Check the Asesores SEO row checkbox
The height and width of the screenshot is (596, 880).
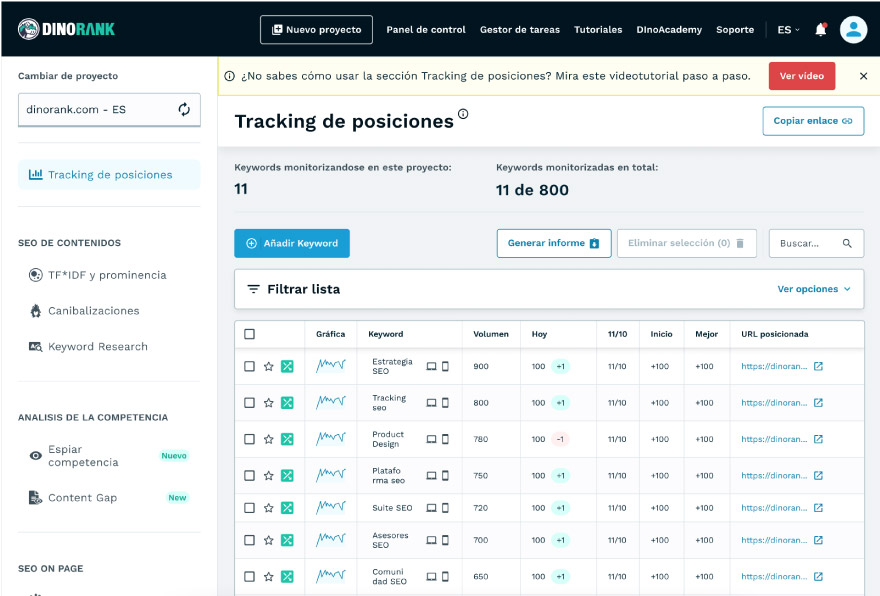pos(249,540)
